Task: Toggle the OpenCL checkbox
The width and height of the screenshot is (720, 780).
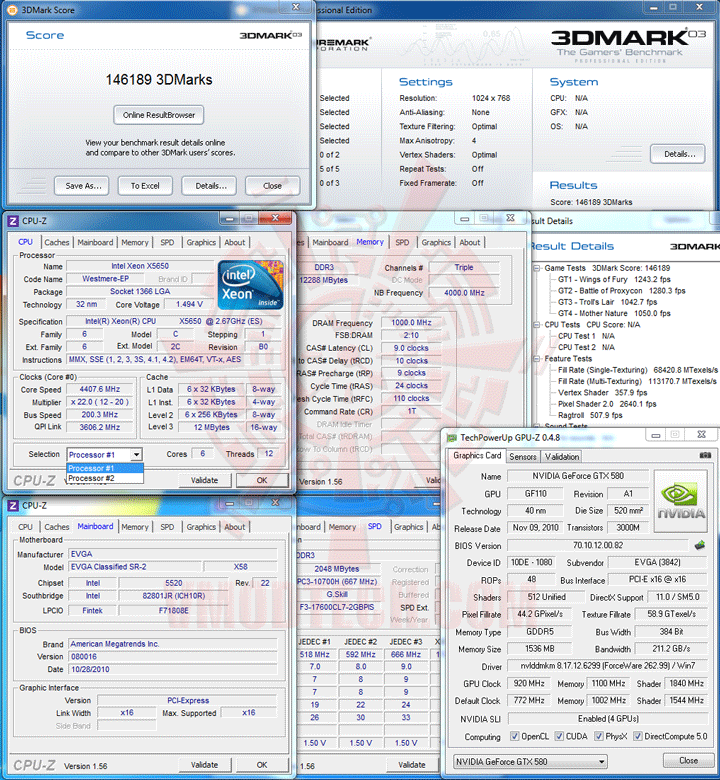Action: tap(514, 736)
